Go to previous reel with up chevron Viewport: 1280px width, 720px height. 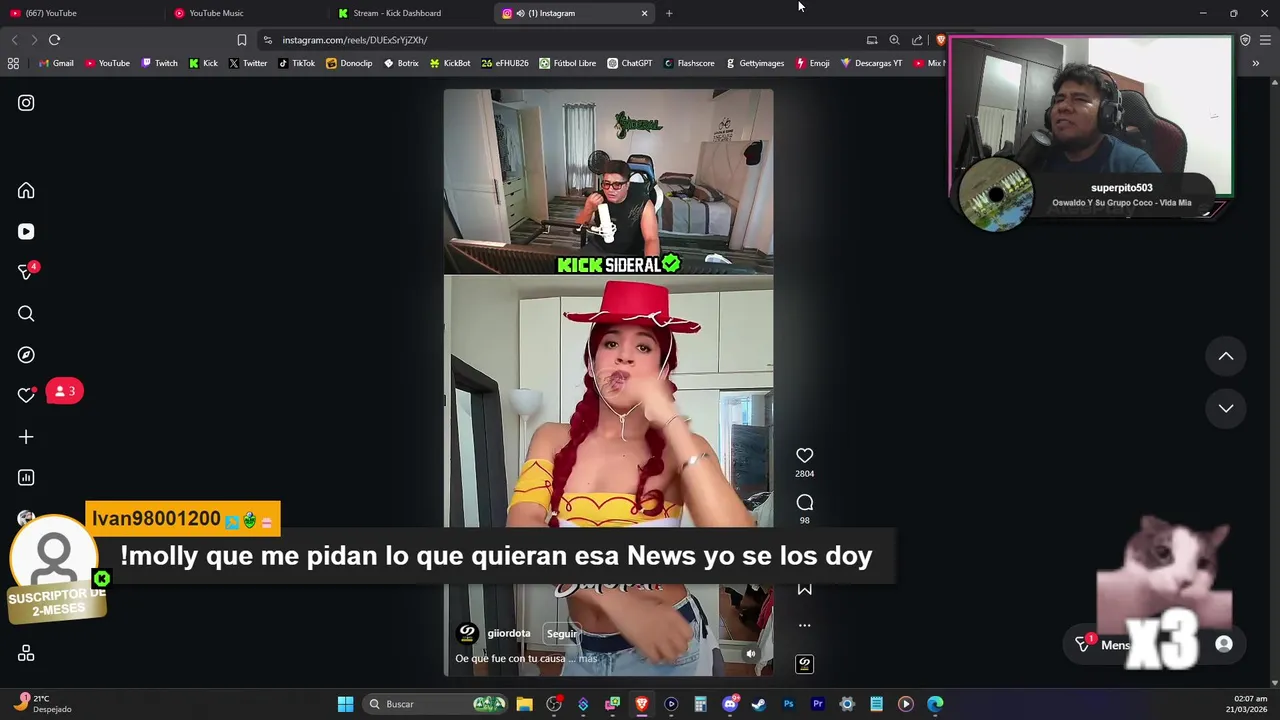pyautogui.click(x=1226, y=357)
